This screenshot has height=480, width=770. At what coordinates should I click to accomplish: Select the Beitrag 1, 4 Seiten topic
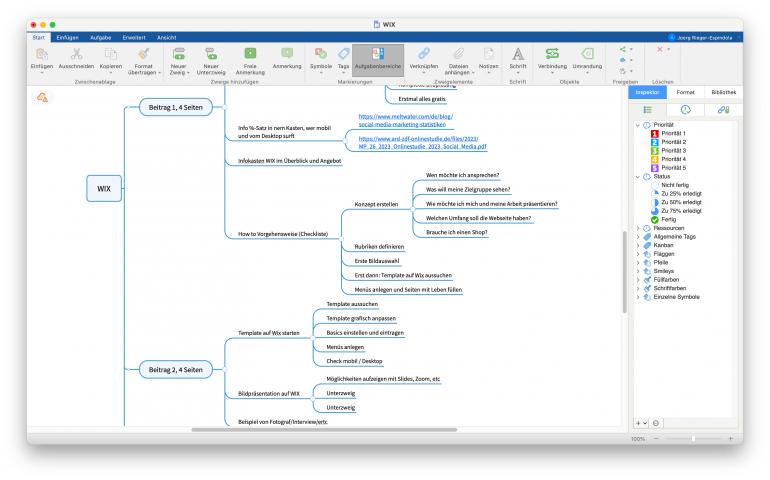coord(176,107)
